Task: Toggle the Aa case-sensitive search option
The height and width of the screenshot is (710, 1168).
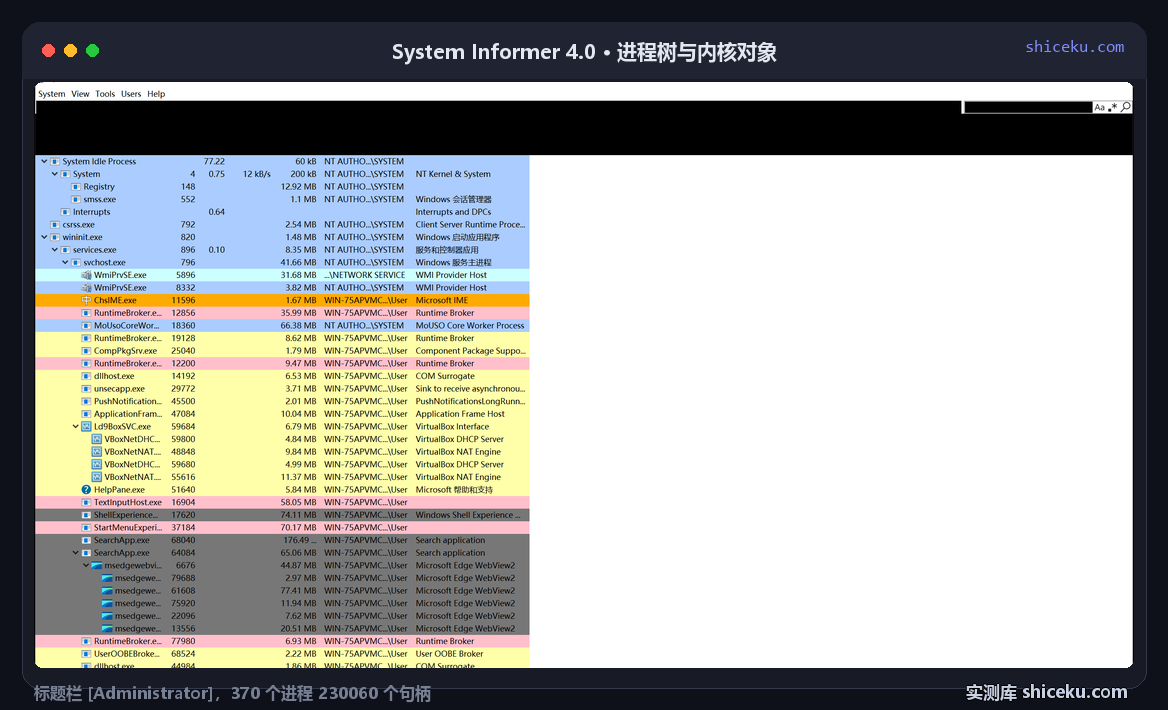Action: pos(1099,107)
